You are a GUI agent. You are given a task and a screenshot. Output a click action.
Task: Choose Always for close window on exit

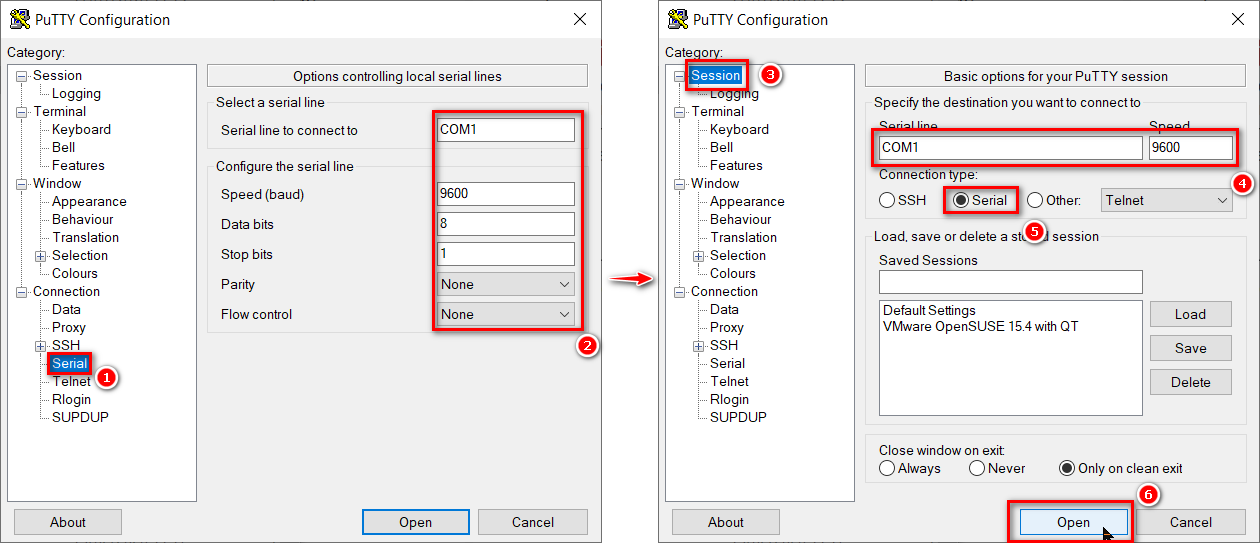click(887, 468)
